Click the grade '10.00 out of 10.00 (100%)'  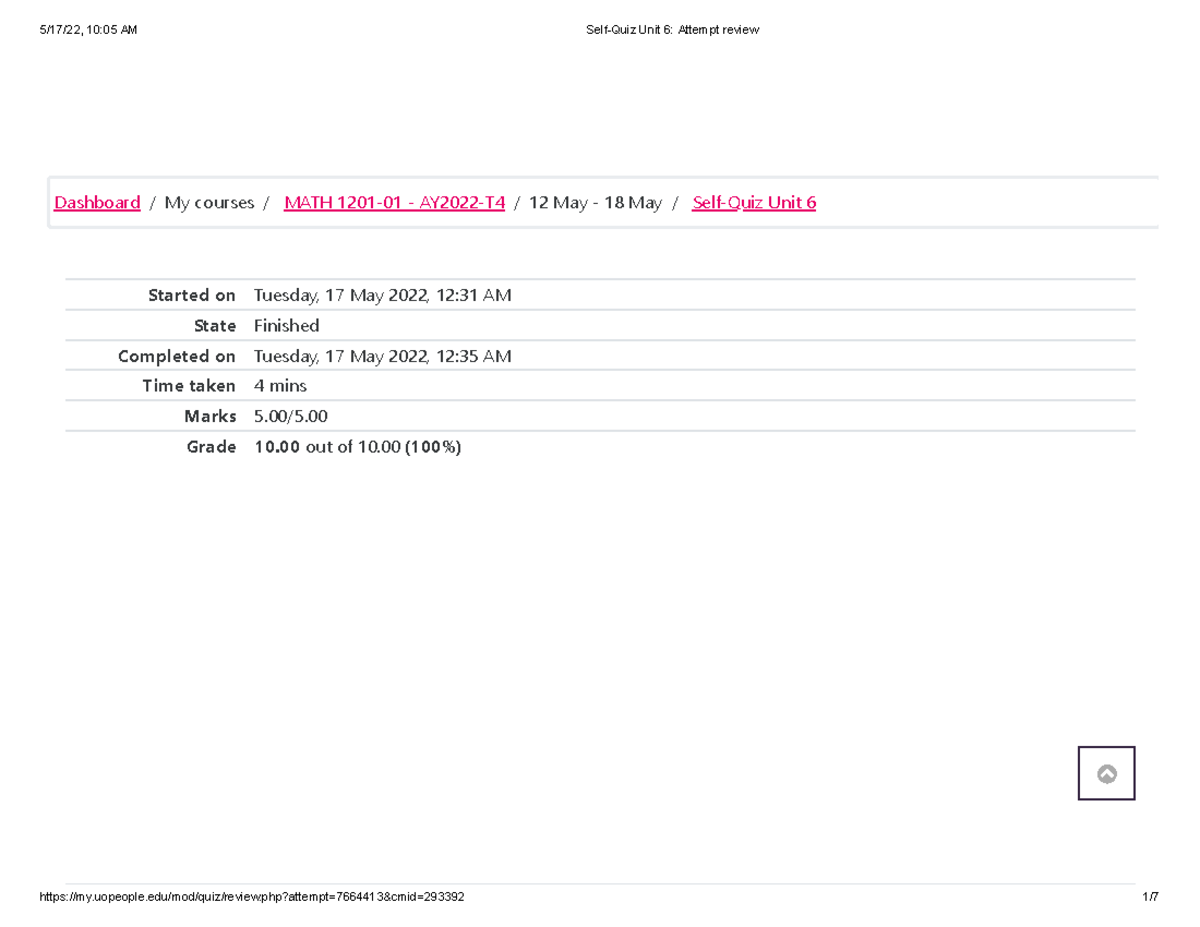357,447
